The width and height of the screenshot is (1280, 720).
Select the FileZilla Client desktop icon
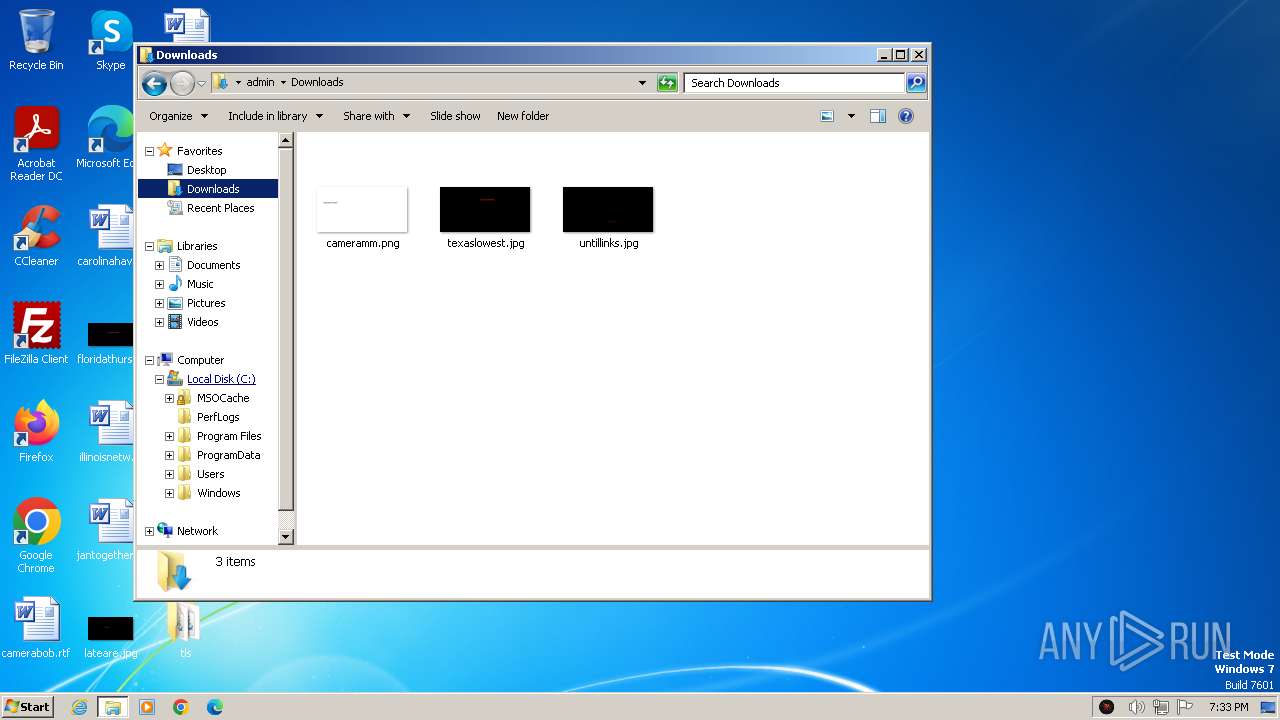[36, 334]
